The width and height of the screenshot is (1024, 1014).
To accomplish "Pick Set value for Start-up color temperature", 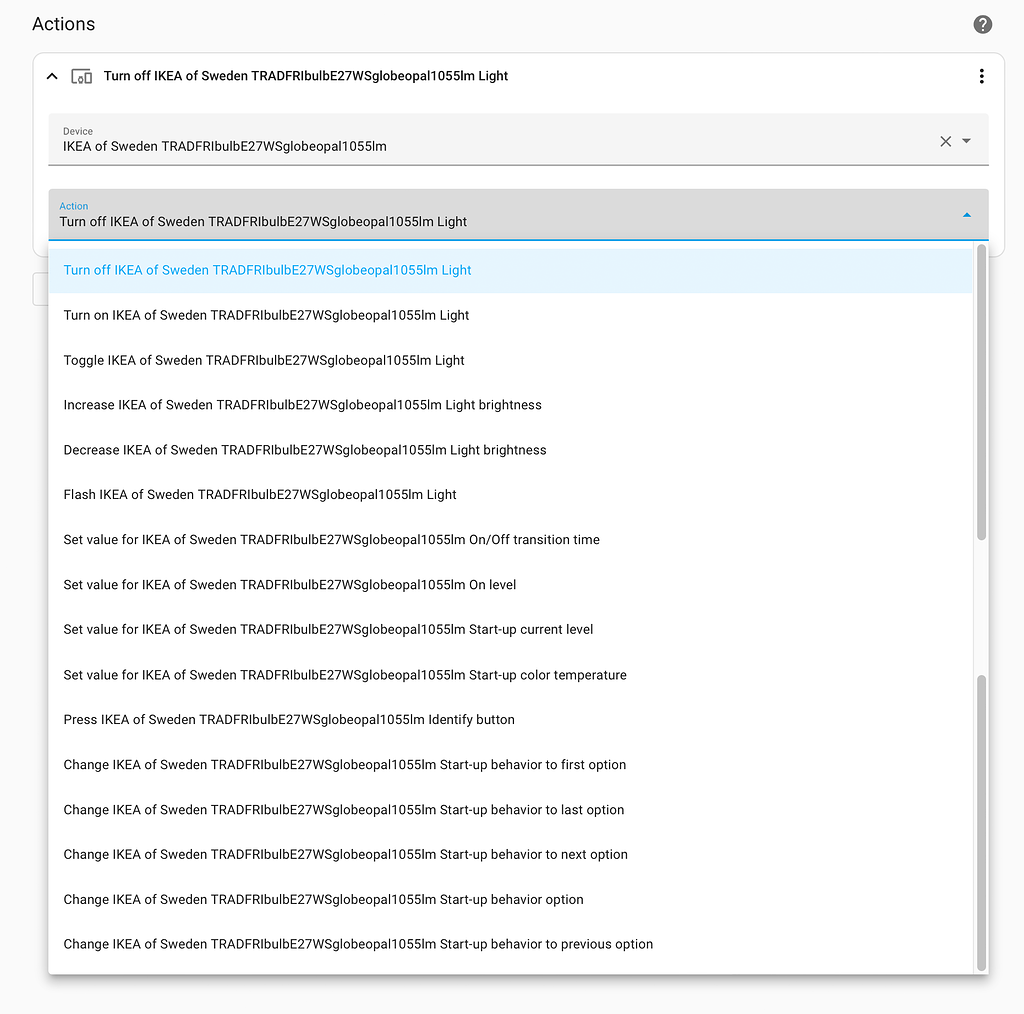I will point(510,675).
